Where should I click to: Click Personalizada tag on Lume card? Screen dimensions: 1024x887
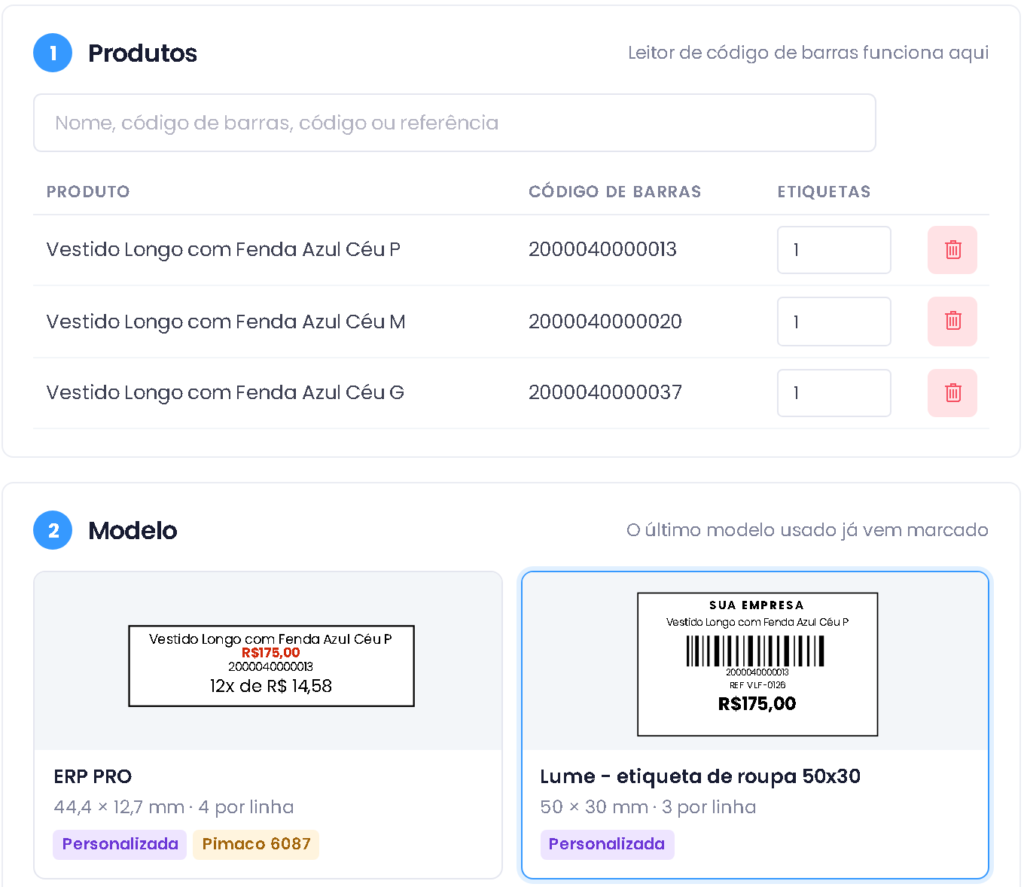[x=607, y=844]
